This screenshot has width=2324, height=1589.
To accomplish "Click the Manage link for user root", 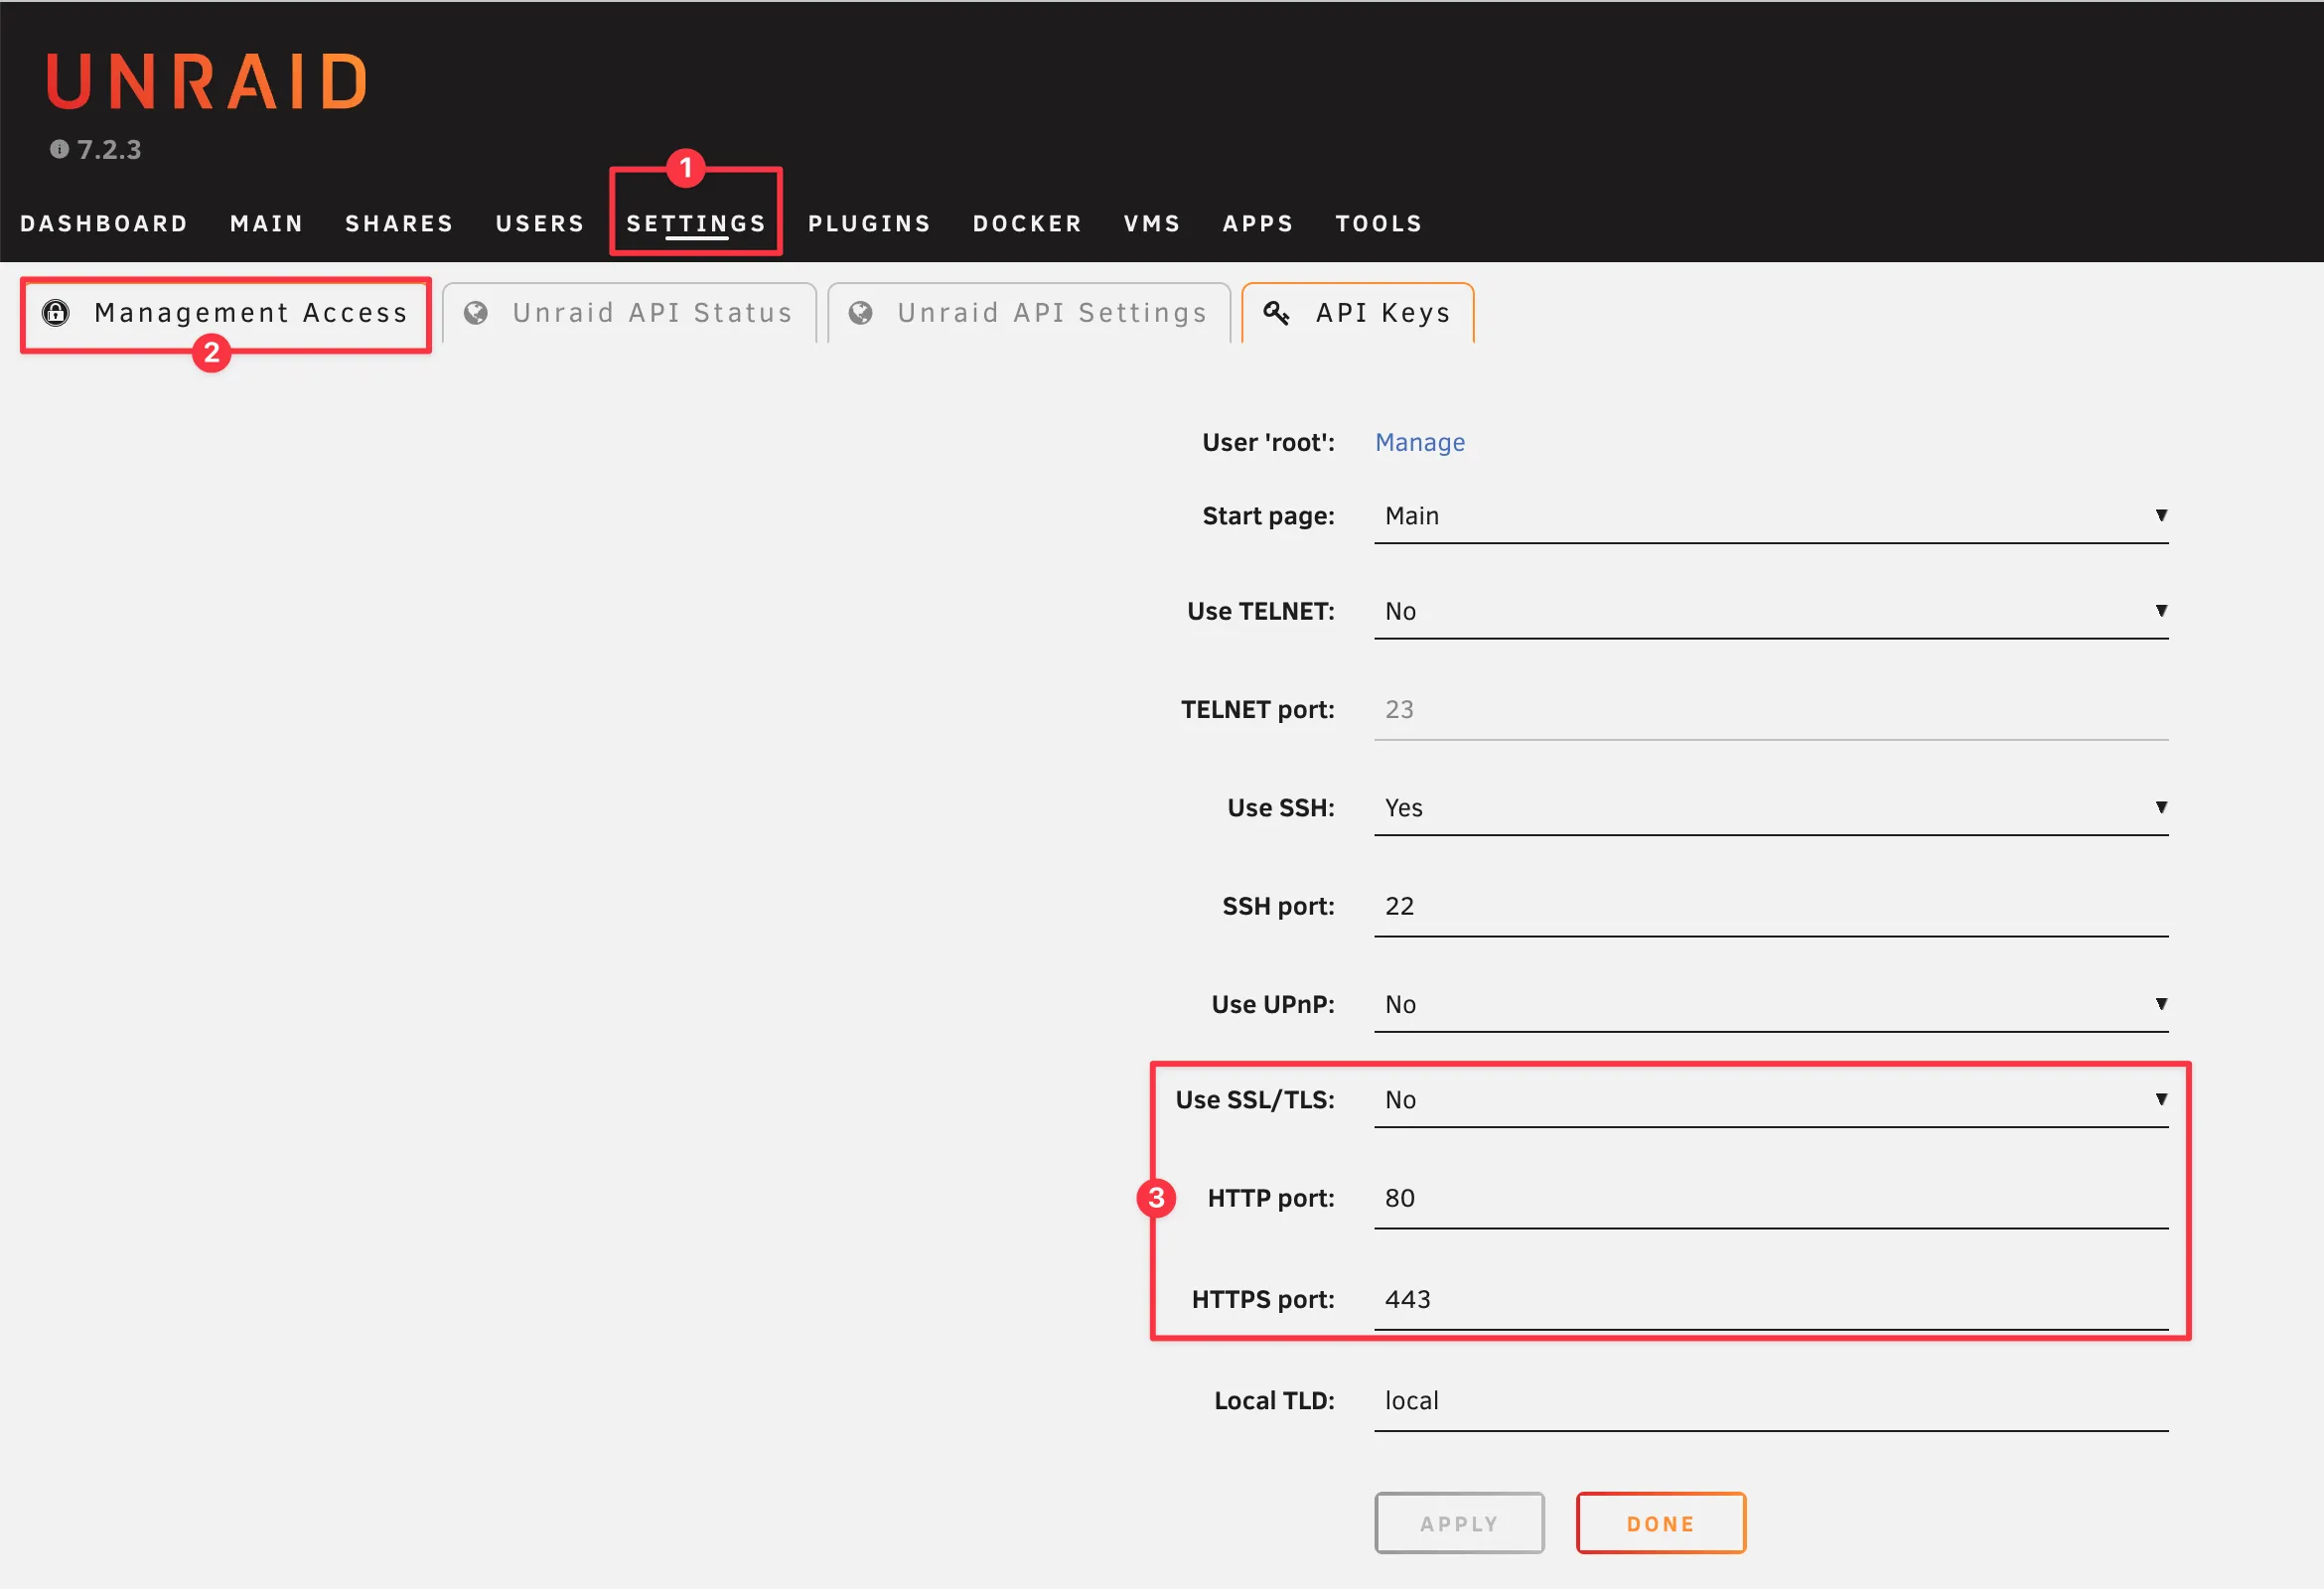I will coord(1420,443).
